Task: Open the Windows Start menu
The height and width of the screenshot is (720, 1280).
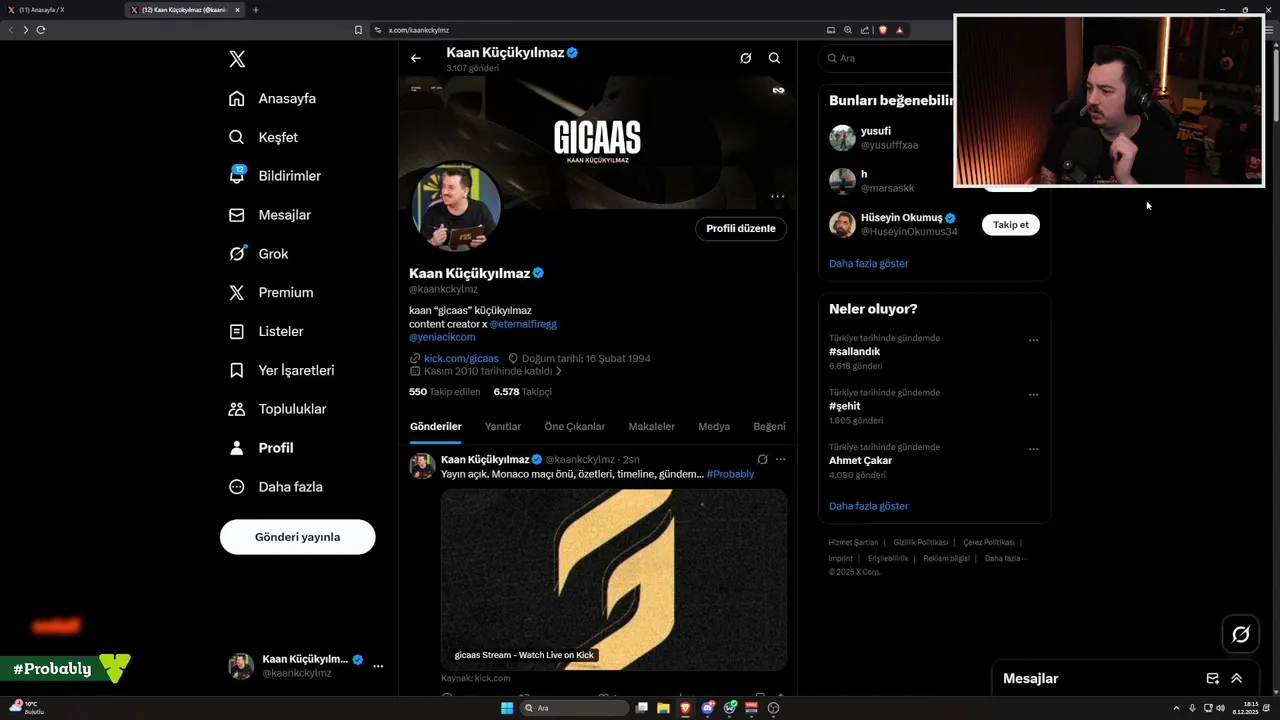Action: pos(507,708)
